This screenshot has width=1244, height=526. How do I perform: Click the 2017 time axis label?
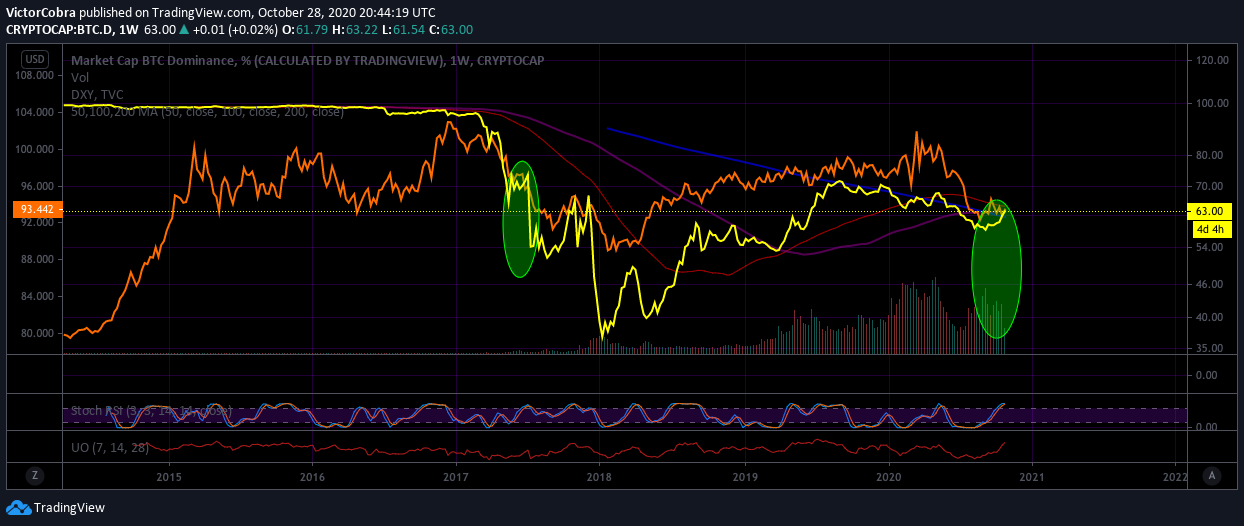(x=456, y=476)
